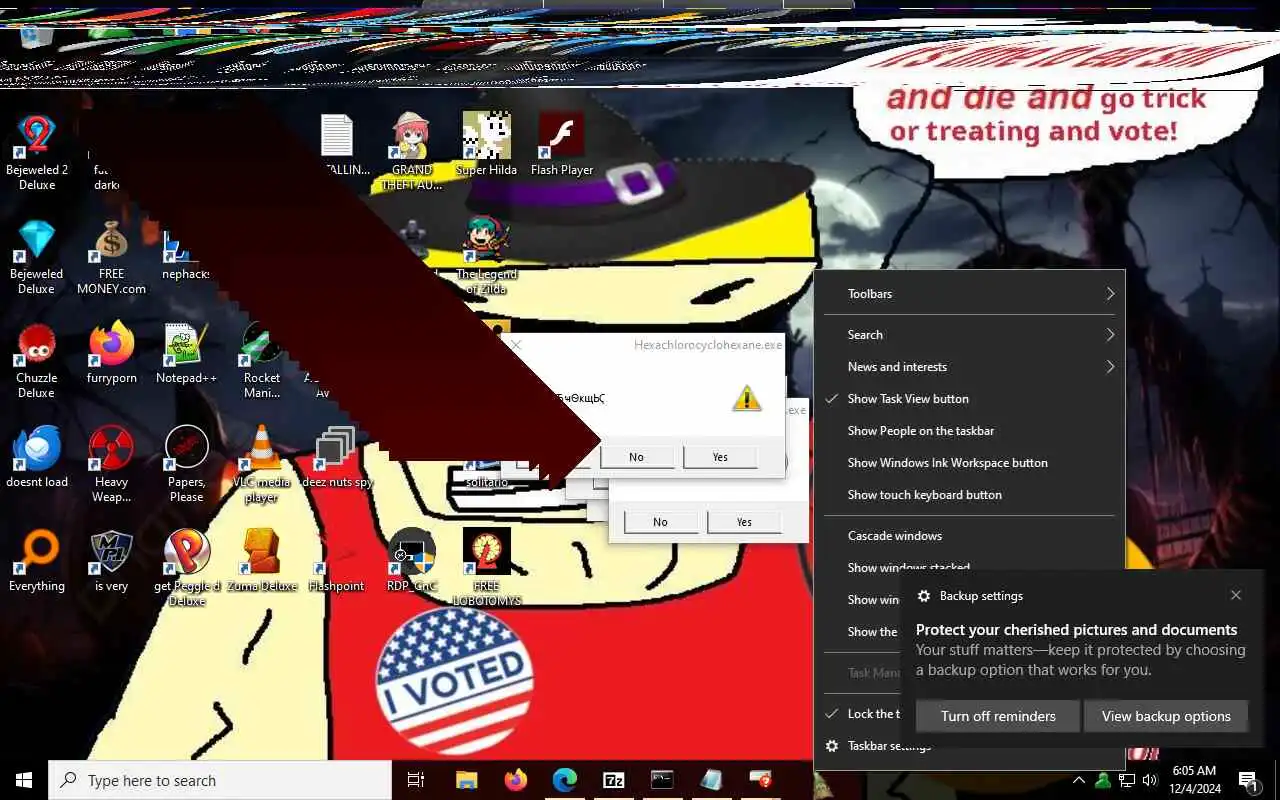Image resolution: width=1280 pixels, height=800 pixels.
Task: Open the Heavy Weapon desktop shortcut
Action: click(x=112, y=465)
